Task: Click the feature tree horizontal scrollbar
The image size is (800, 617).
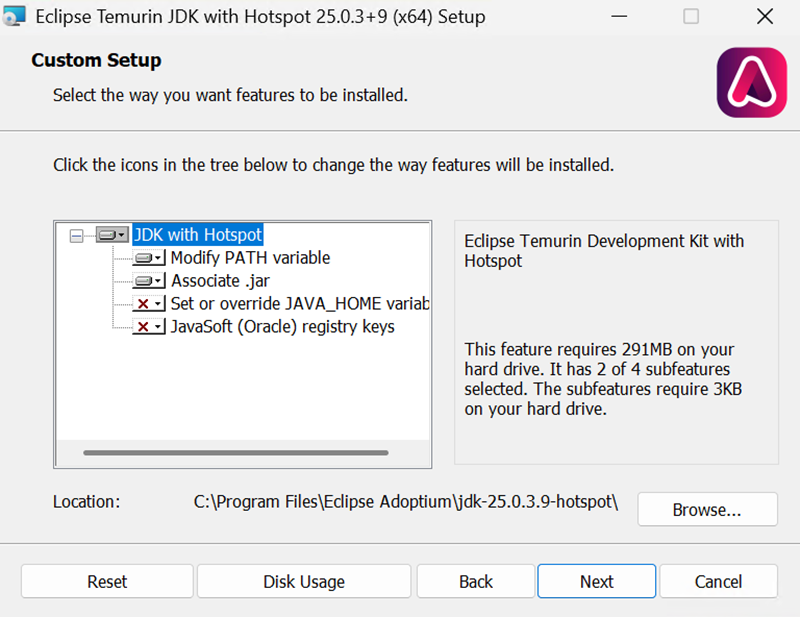Action: [236, 453]
